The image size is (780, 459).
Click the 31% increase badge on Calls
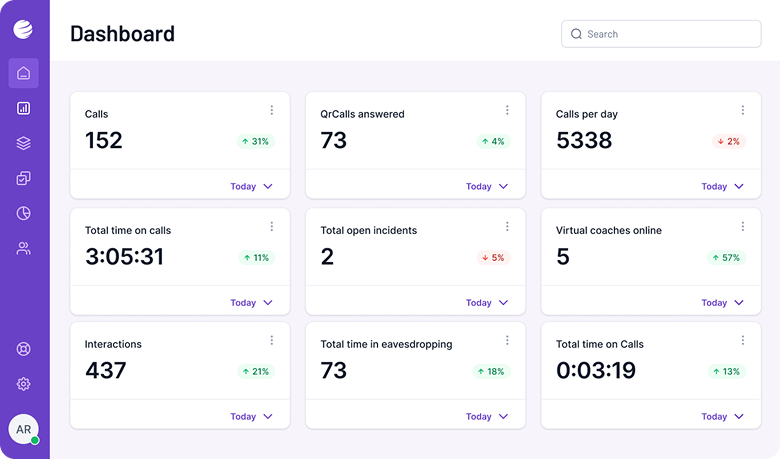(256, 142)
